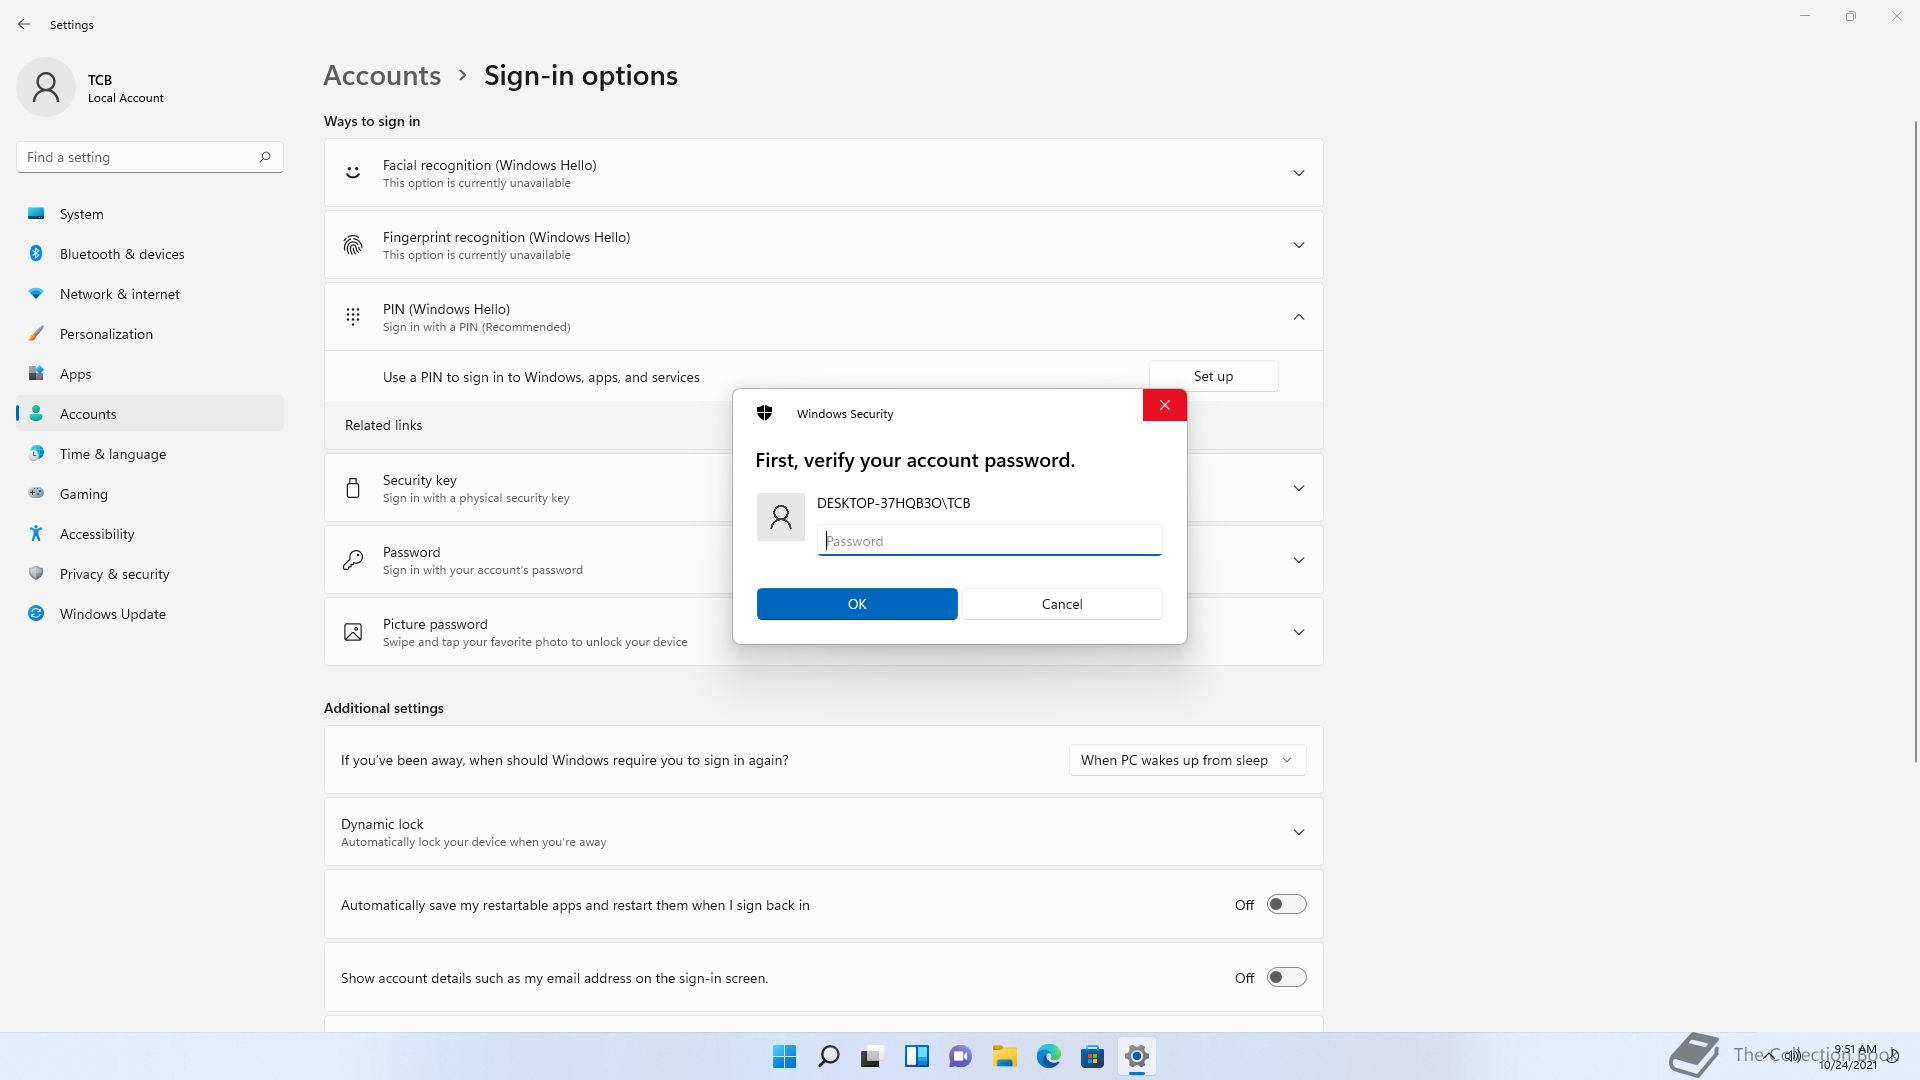This screenshot has height=1080, width=1920.
Task: Expand Fingerprint recognition (Windows Hello) section
Action: pos(1299,245)
